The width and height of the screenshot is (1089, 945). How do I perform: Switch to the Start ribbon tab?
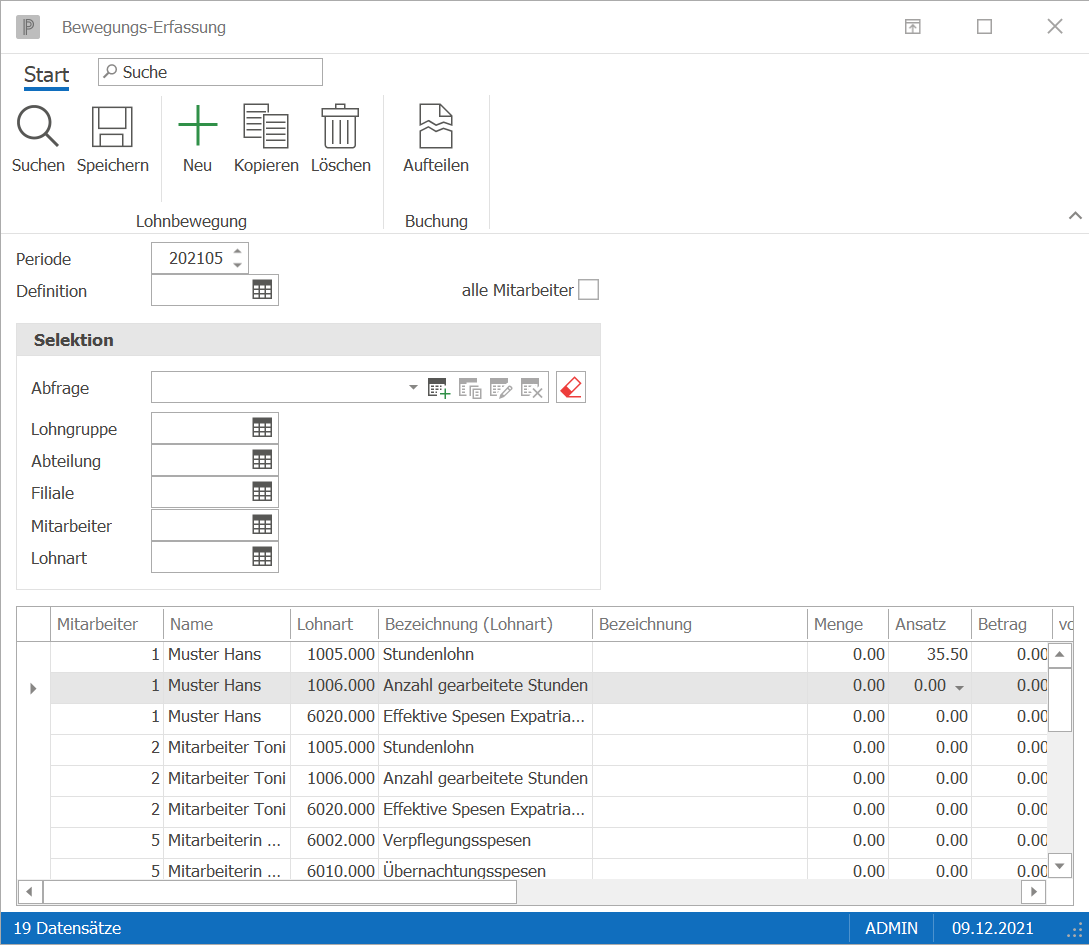[47, 74]
